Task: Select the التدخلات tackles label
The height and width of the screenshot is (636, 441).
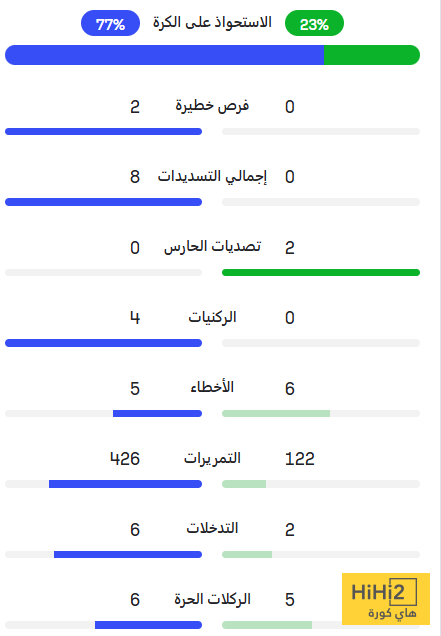Action: (x=212, y=528)
